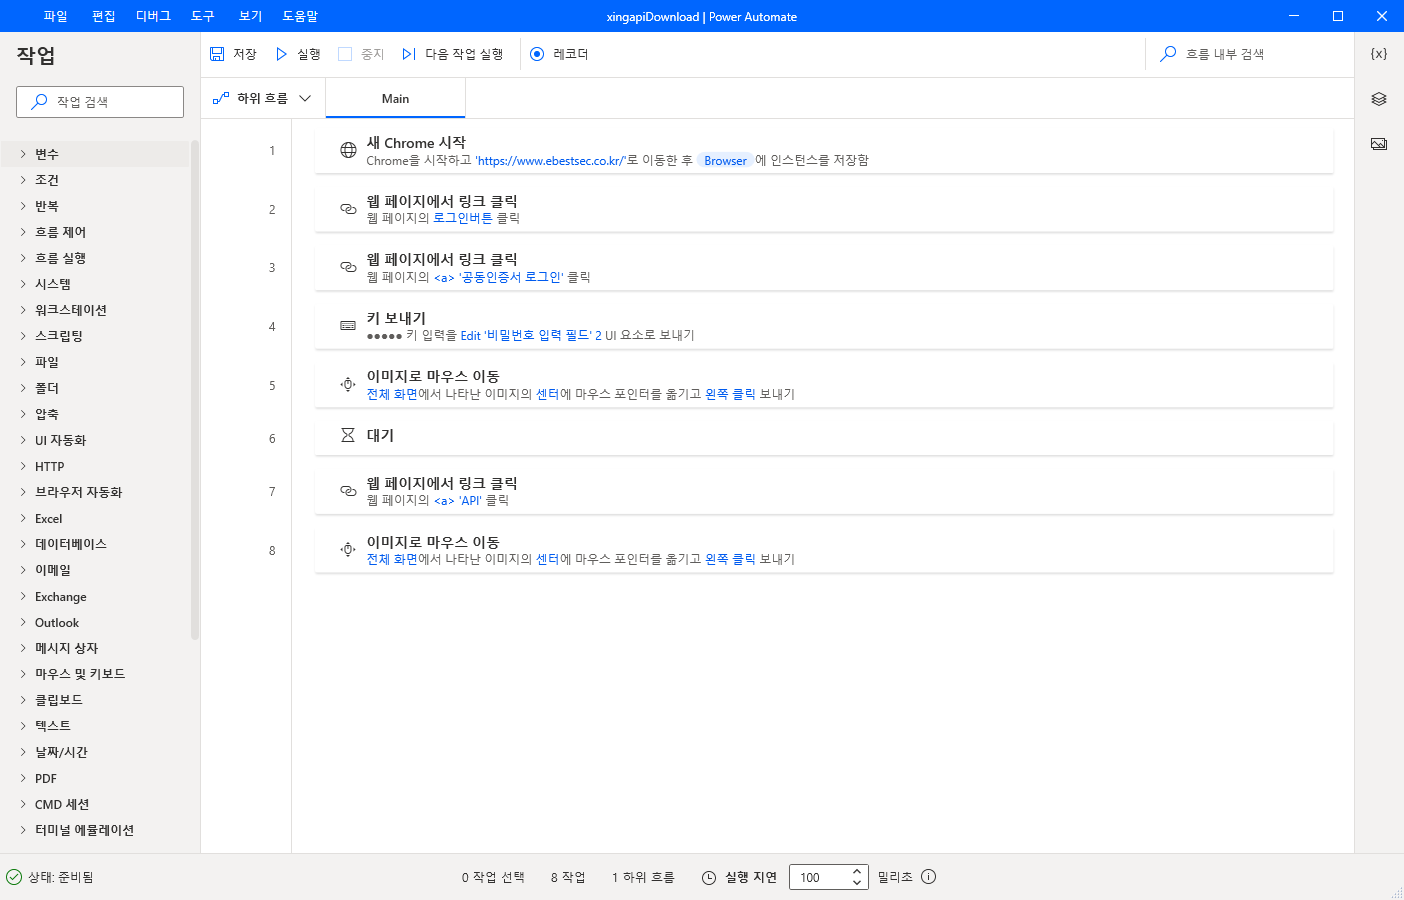Expand the 조건 action group
This screenshot has height=900, width=1404.
pos(23,180)
